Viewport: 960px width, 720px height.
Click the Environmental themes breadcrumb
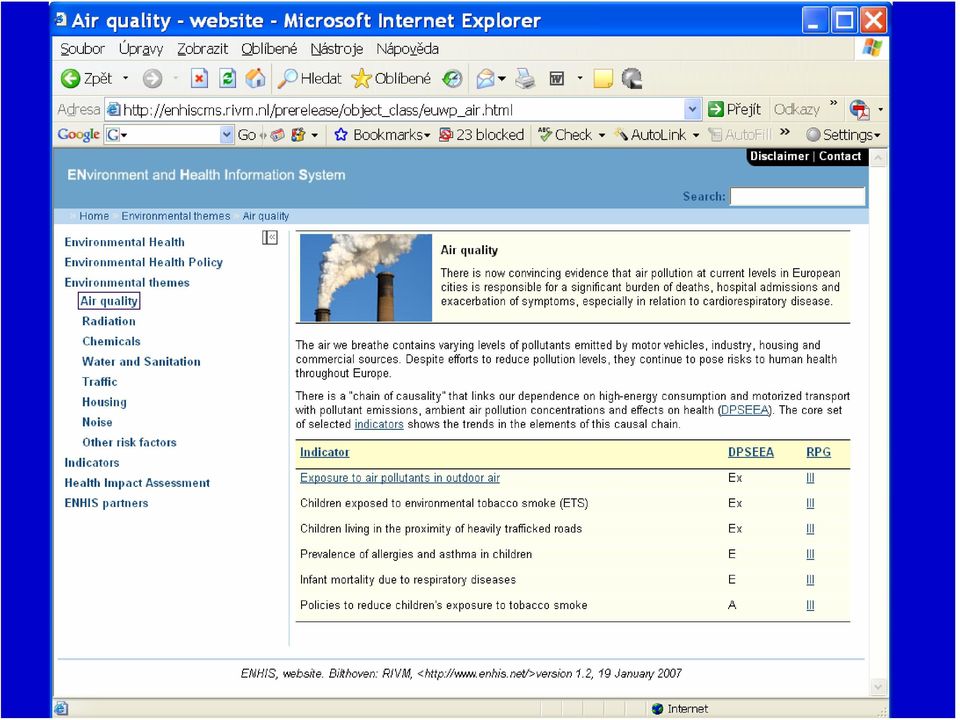[x=176, y=216]
